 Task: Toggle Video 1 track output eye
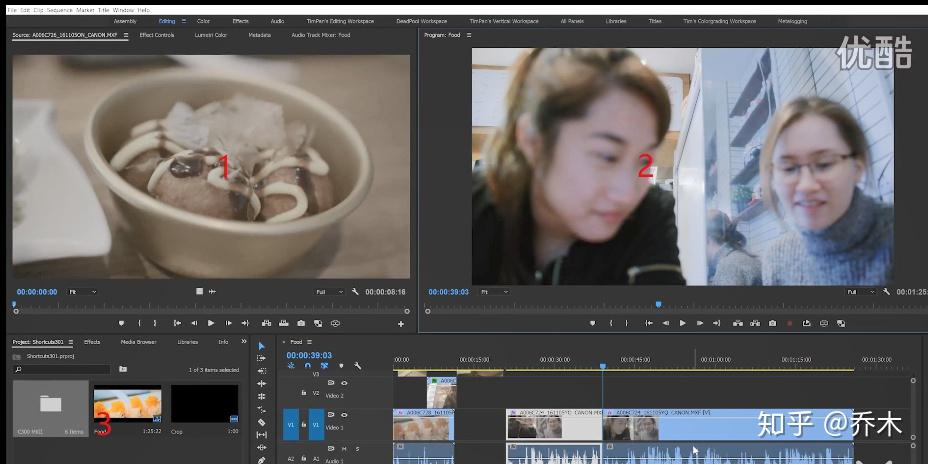tap(344, 415)
